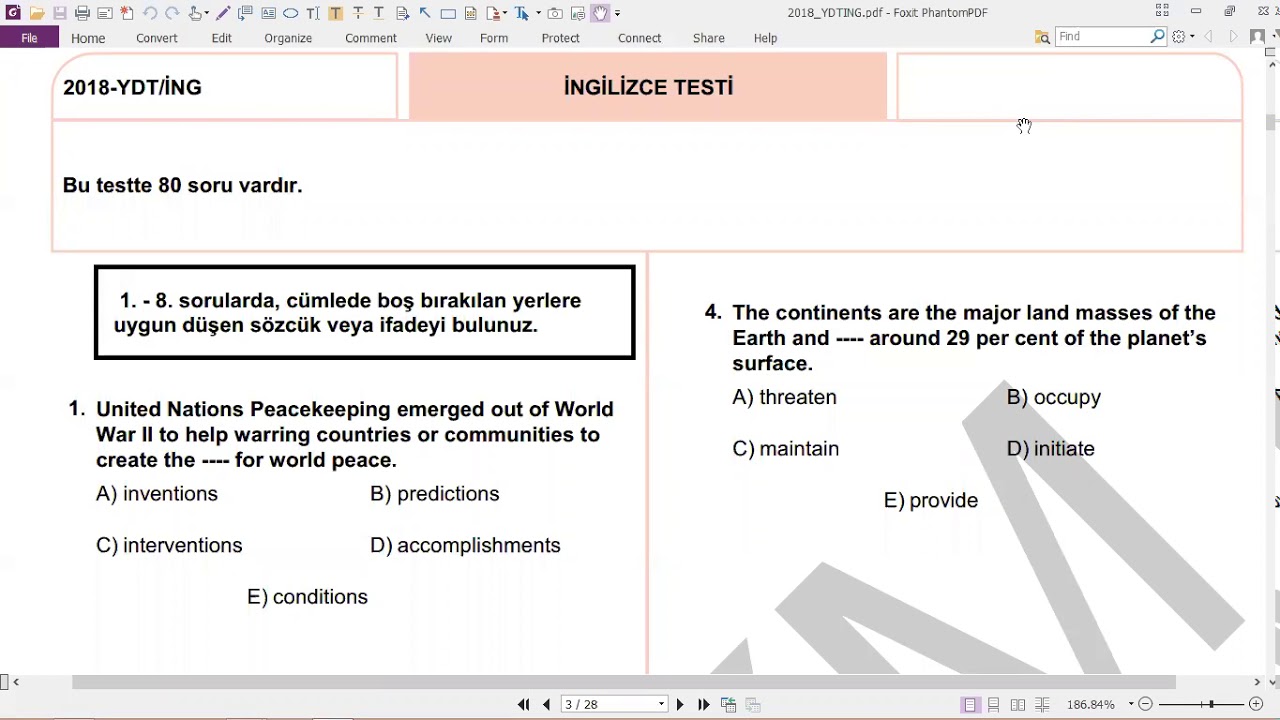Open the user account icon
Viewport: 1280px width, 720px height.
(x=1258, y=37)
